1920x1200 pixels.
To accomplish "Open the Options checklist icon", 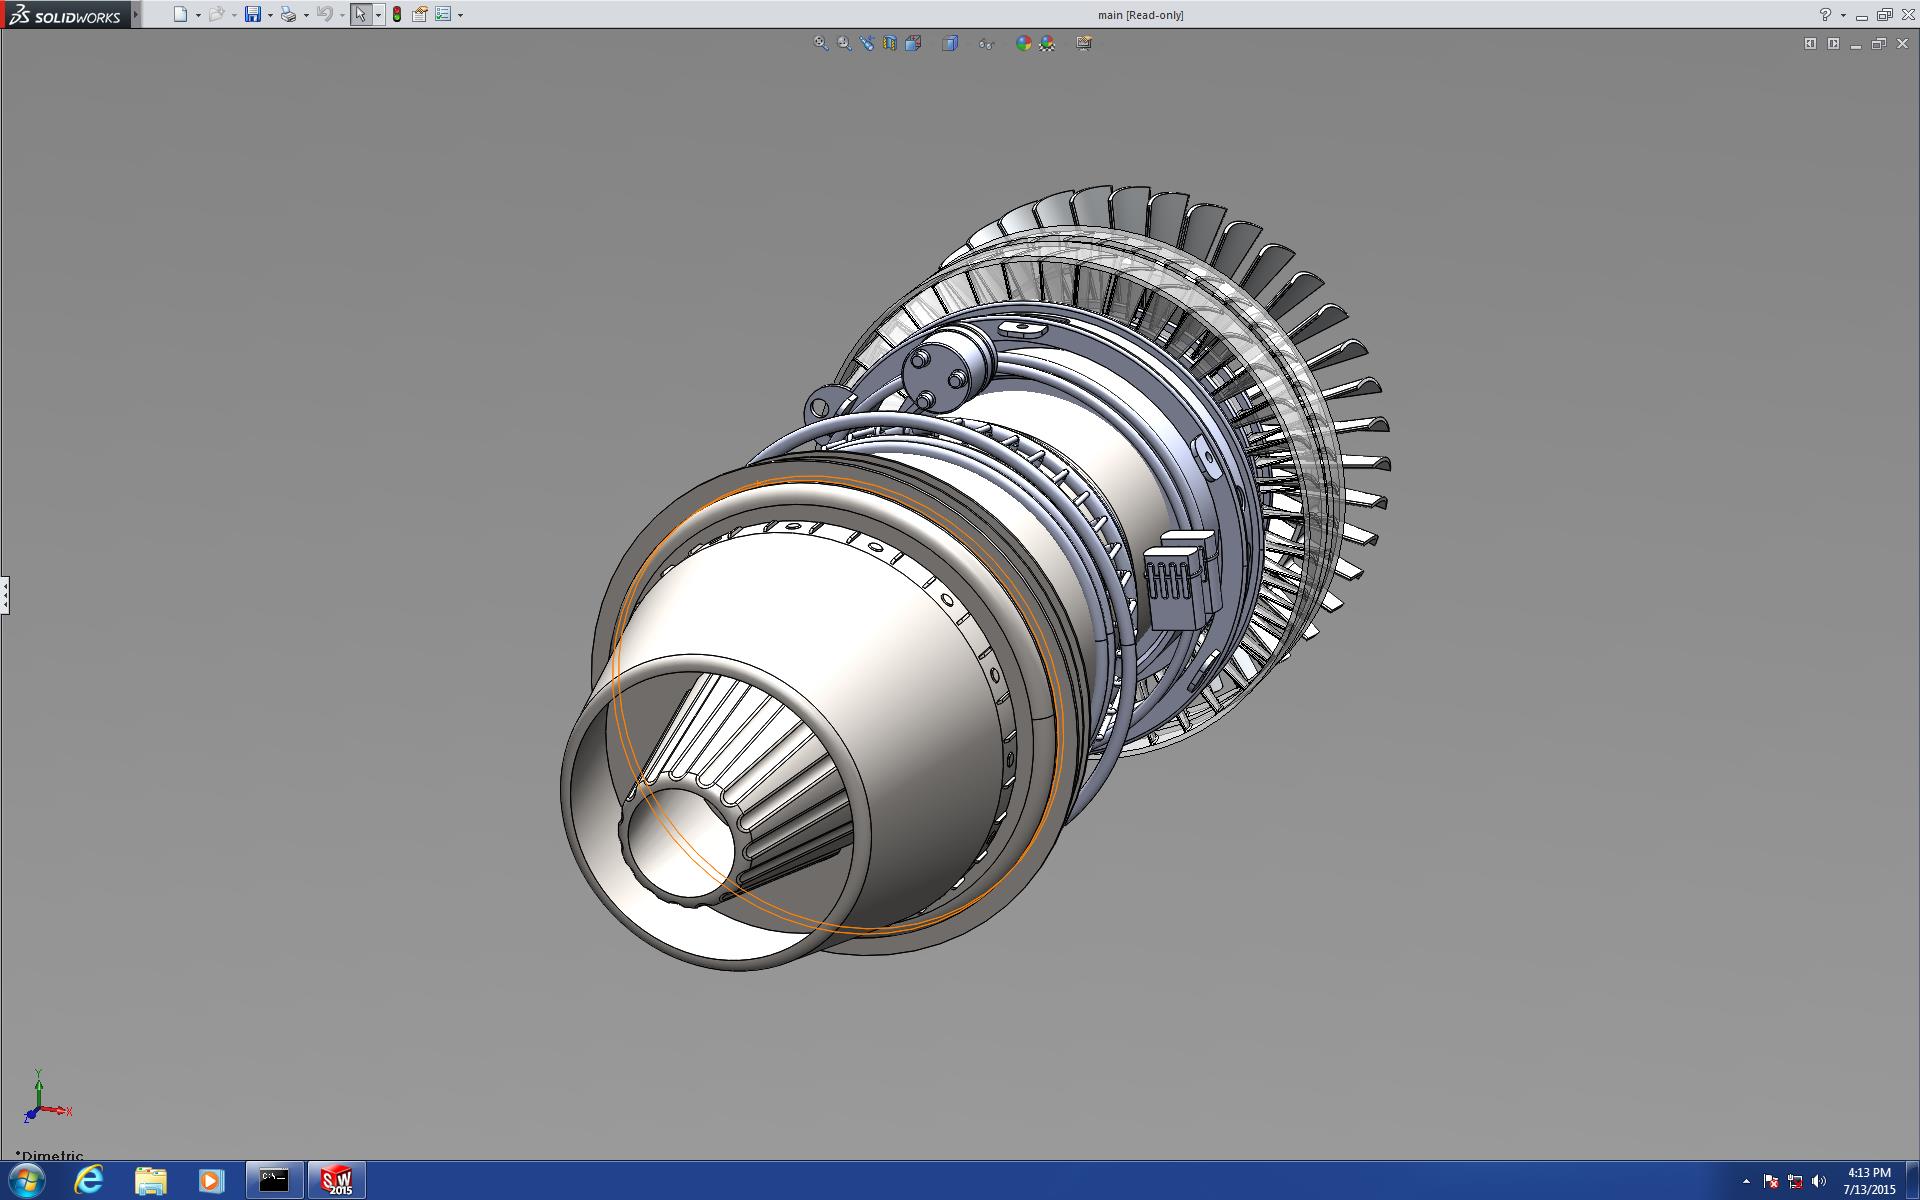I will coord(443,14).
